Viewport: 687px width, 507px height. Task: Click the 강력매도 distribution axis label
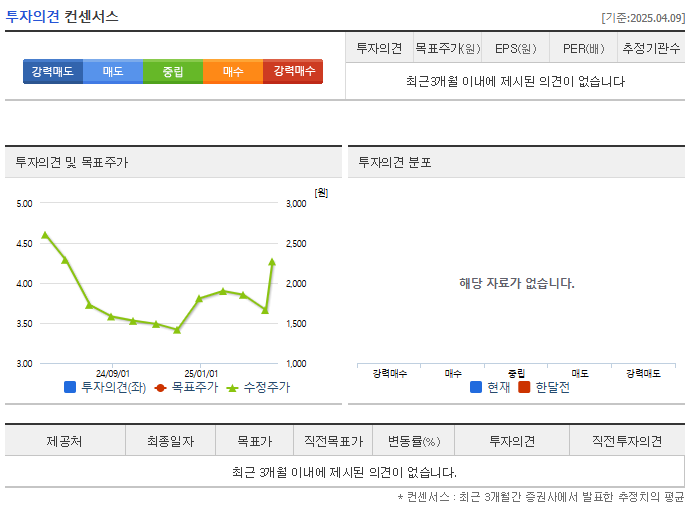pos(643,373)
